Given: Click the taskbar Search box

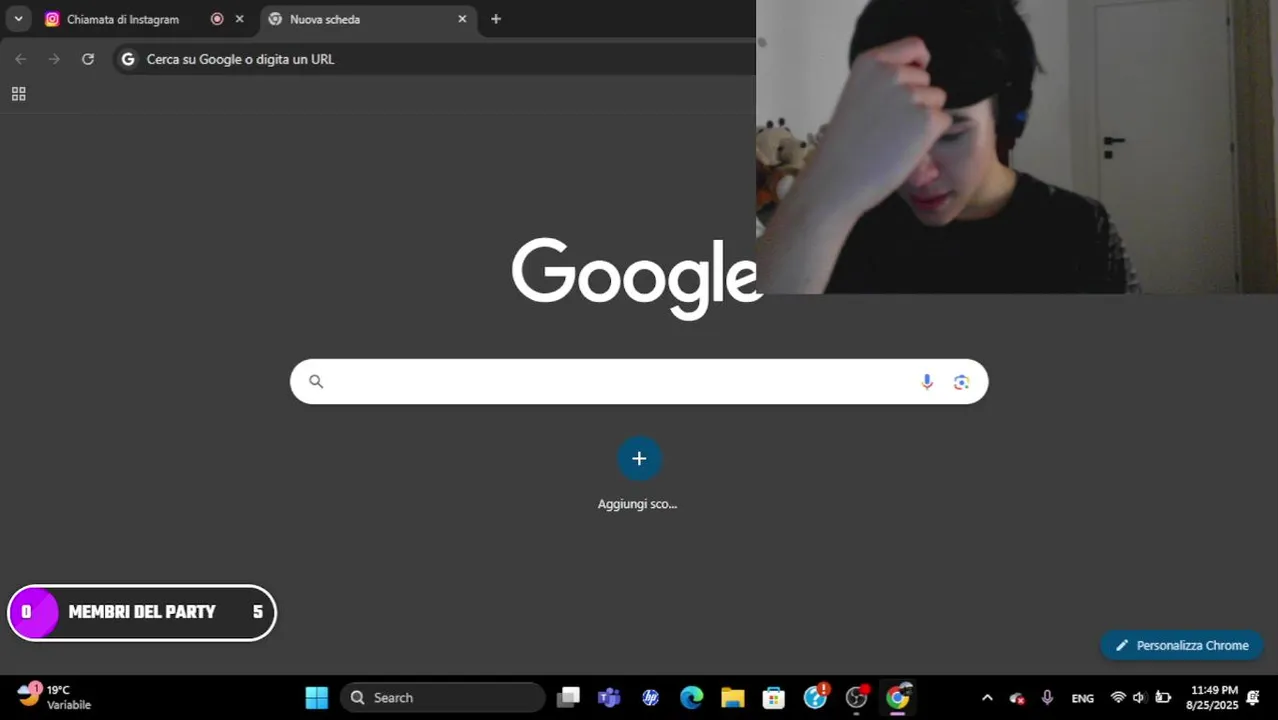Looking at the screenshot, I should click(x=443, y=697).
